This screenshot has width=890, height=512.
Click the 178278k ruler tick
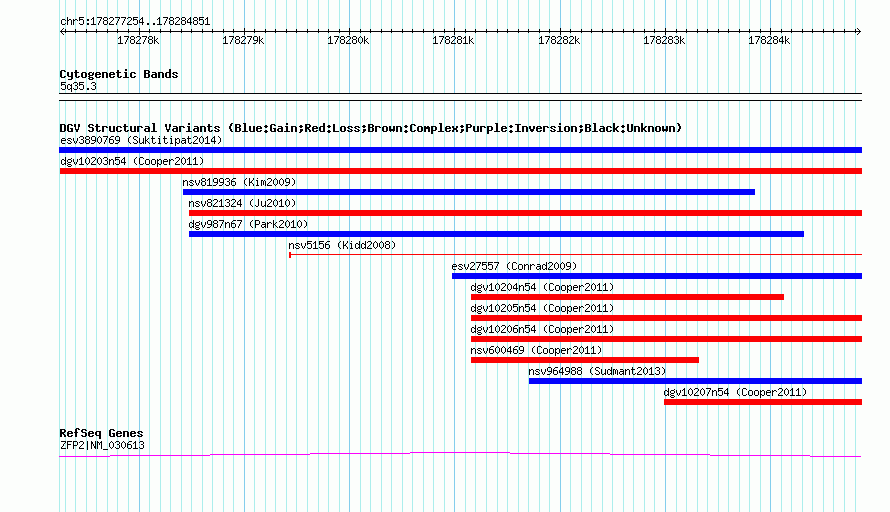click(138, 40)
